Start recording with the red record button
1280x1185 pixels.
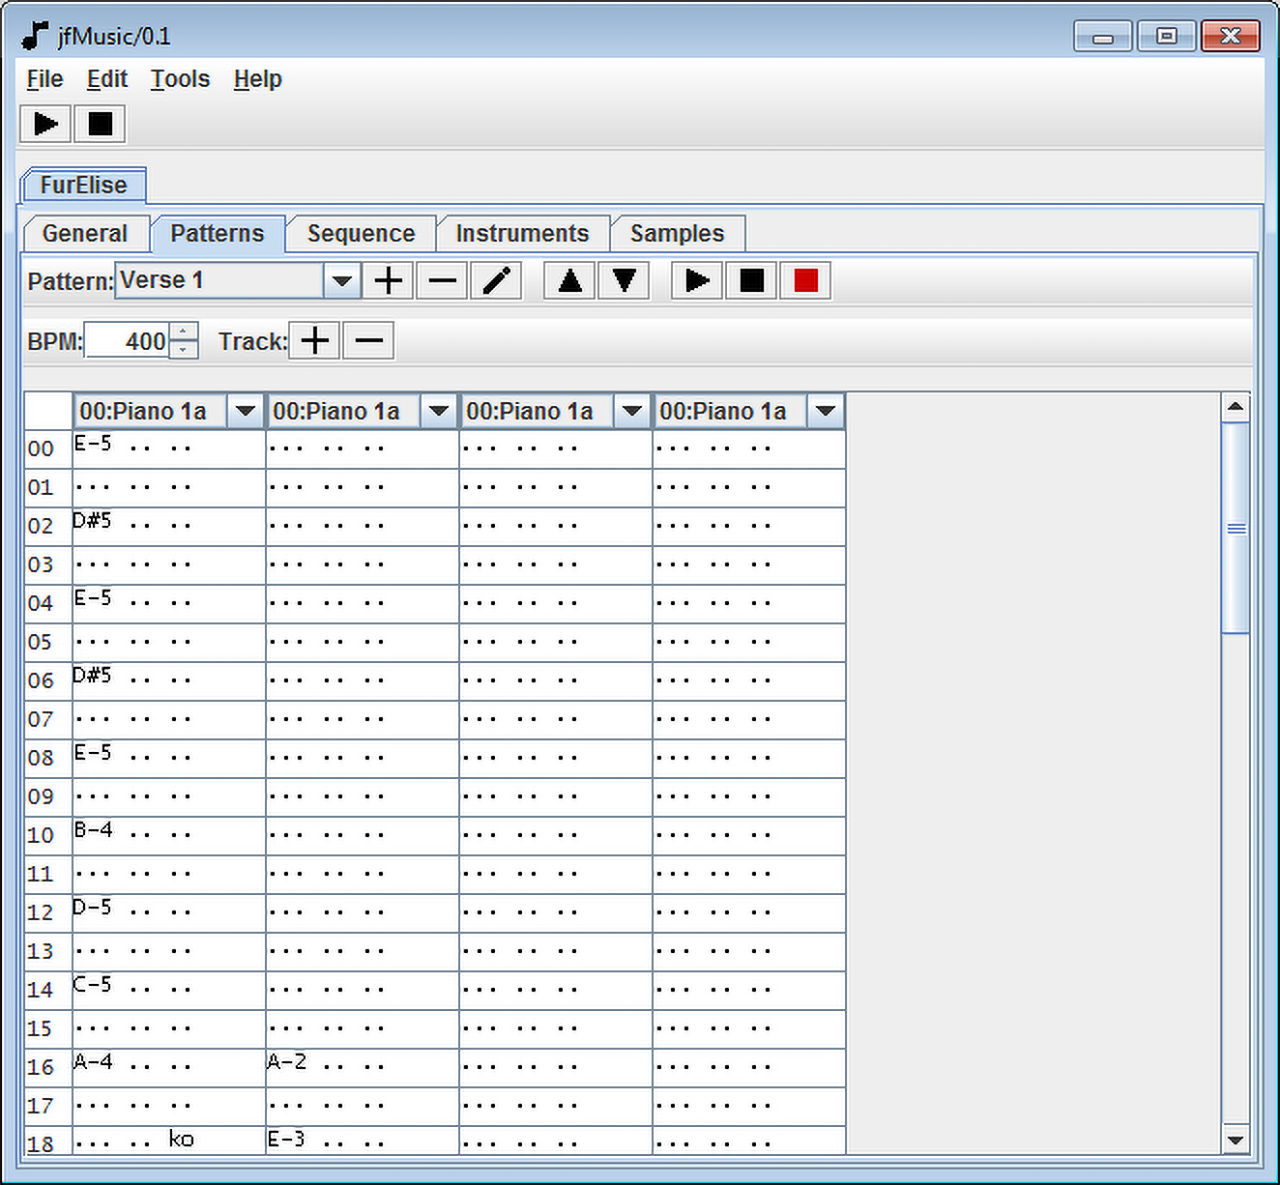click(x=806, y=281)
